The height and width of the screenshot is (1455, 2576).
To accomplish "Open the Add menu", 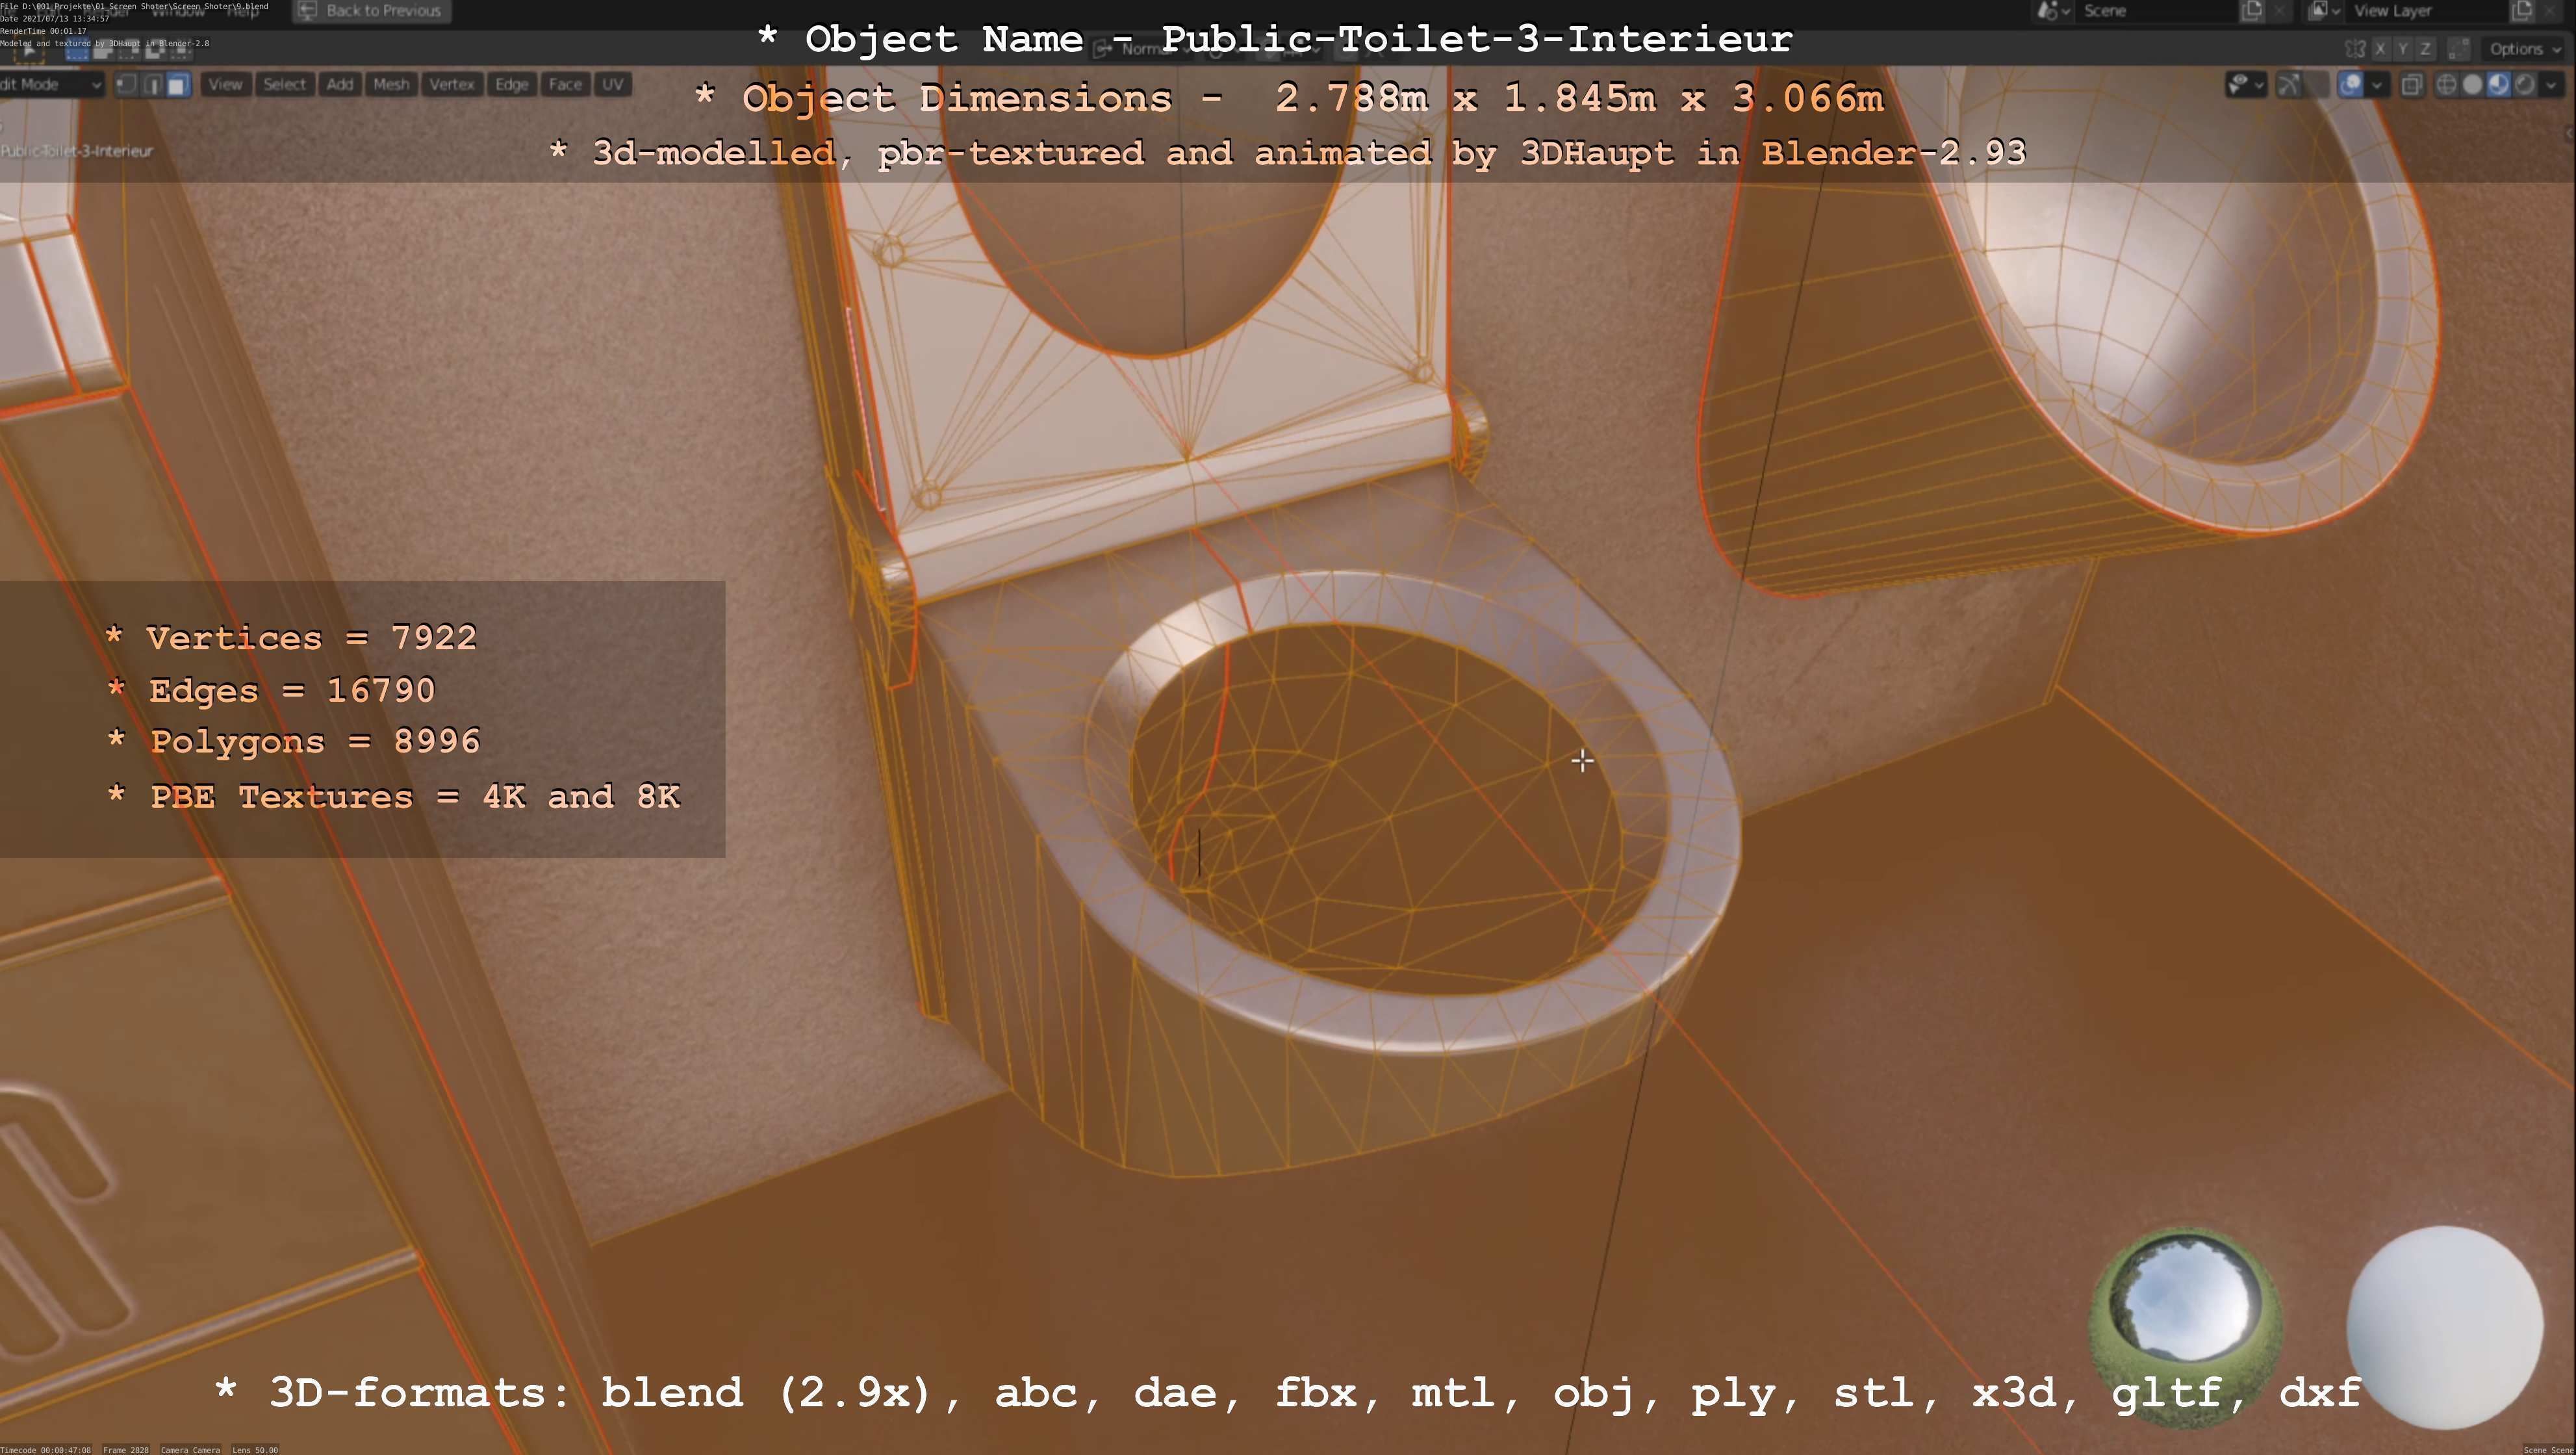I will 340,84.
